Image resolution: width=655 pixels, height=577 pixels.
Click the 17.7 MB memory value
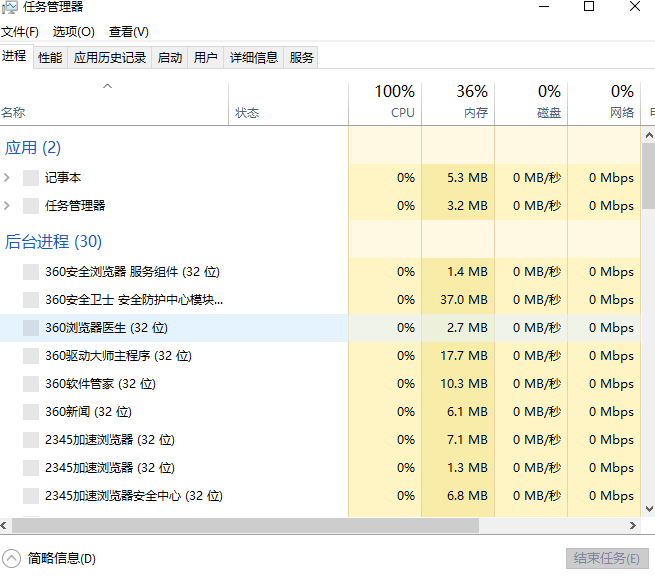point(464,356)
